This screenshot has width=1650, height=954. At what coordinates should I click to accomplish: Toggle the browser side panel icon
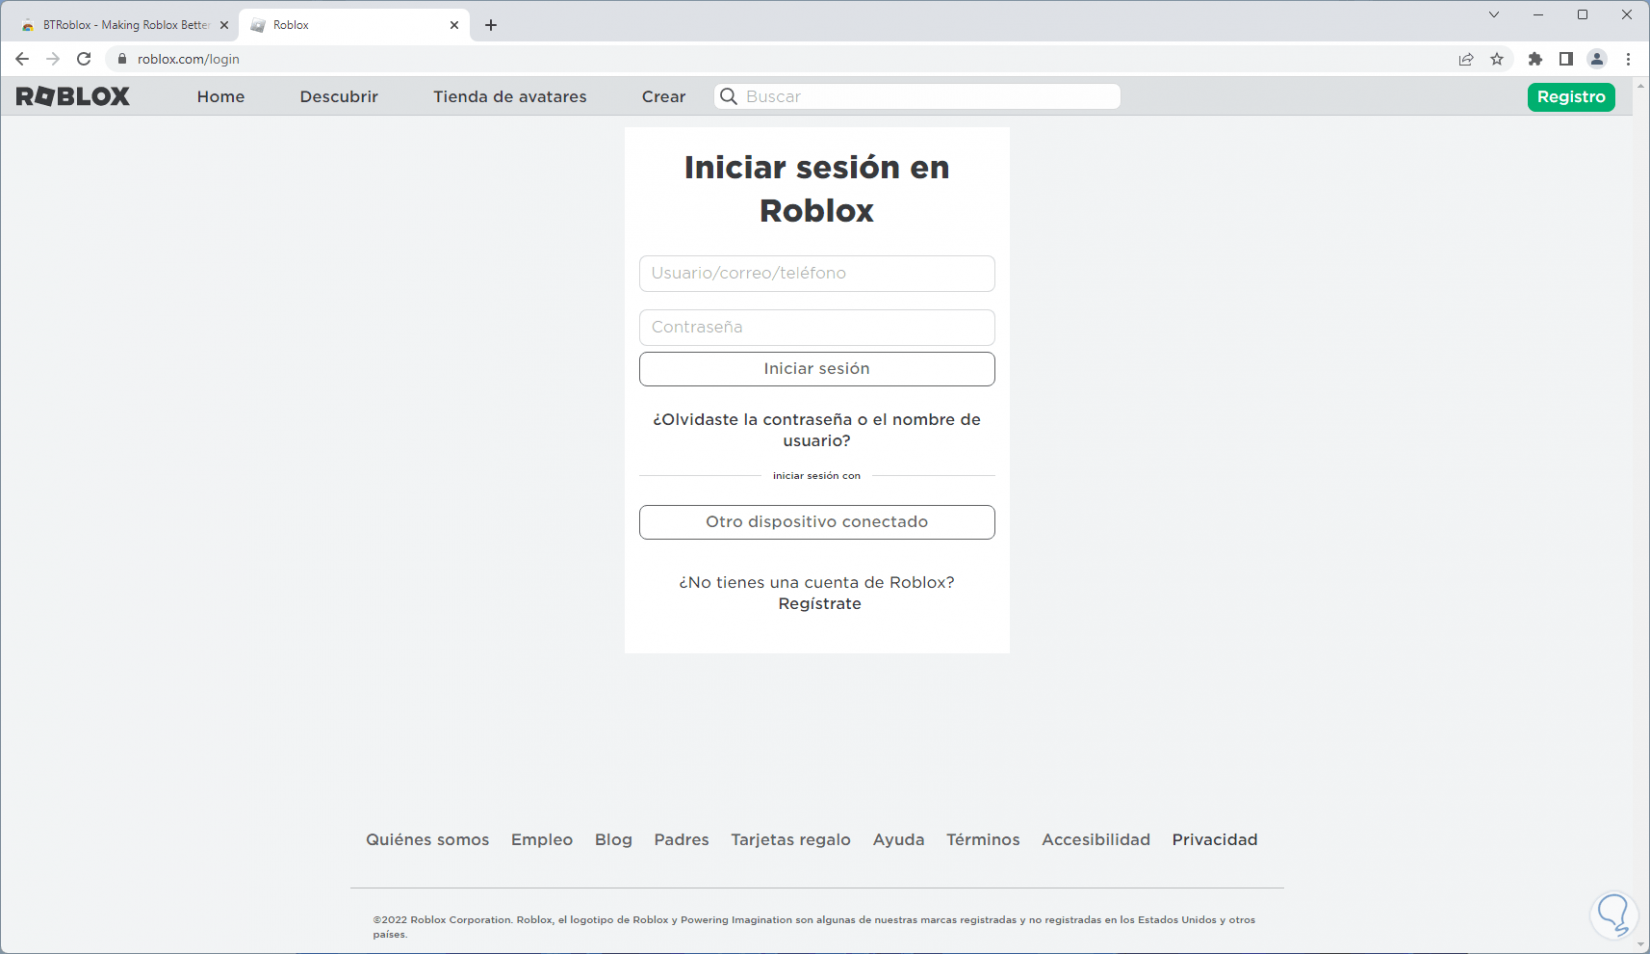pos(1566,59)
